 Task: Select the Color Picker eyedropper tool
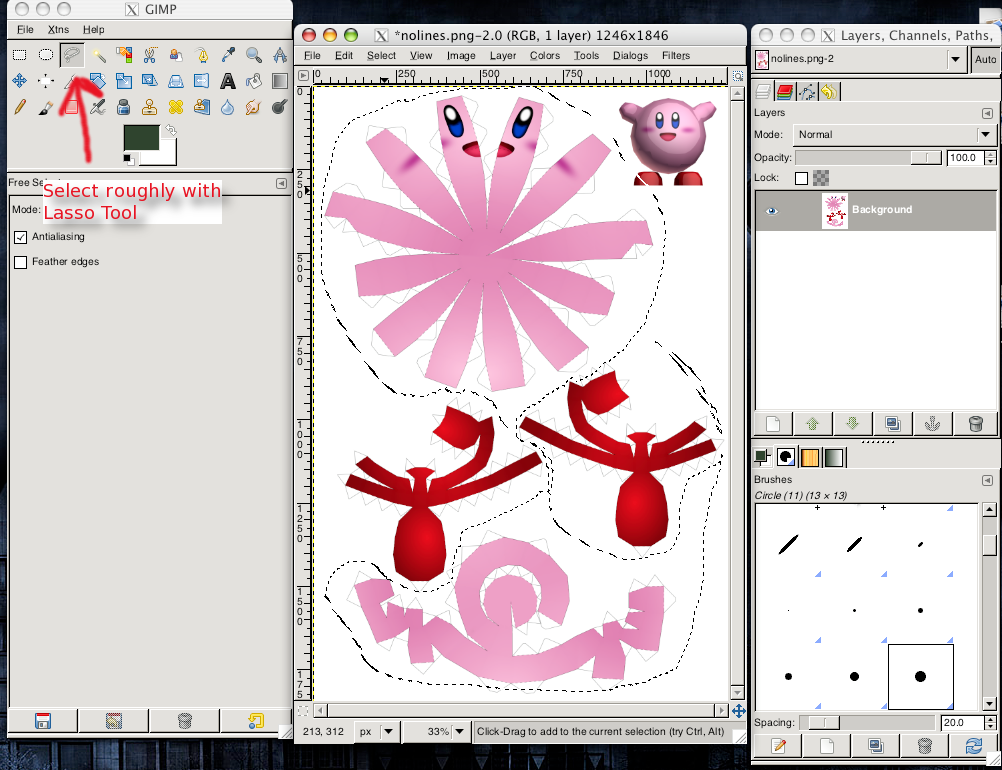coord(227,55)
